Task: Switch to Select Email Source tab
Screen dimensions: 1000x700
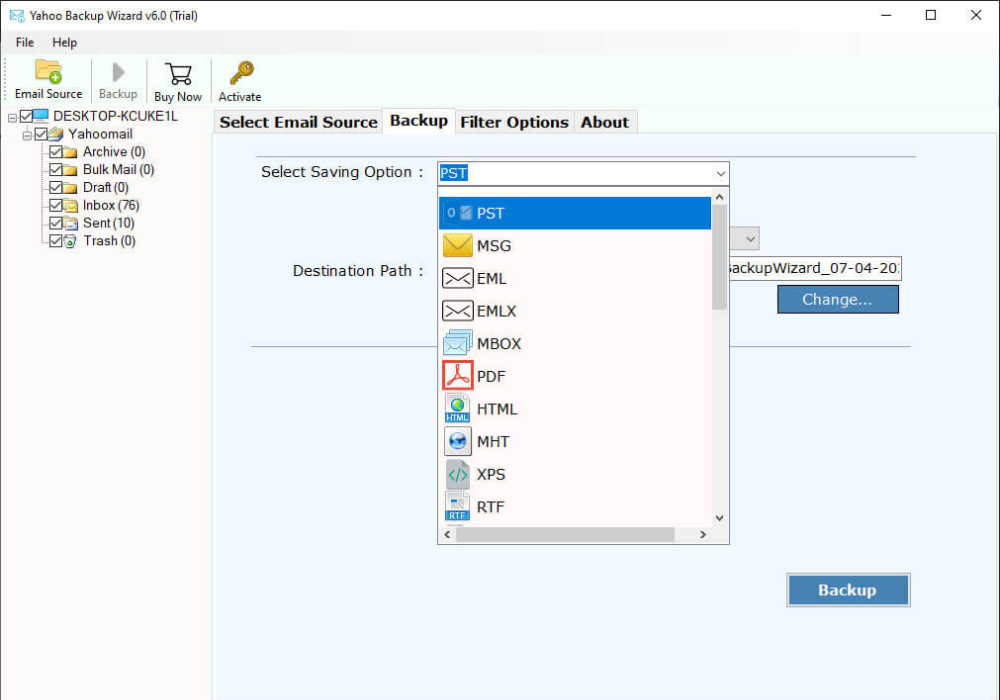Action: pos(298,122)
